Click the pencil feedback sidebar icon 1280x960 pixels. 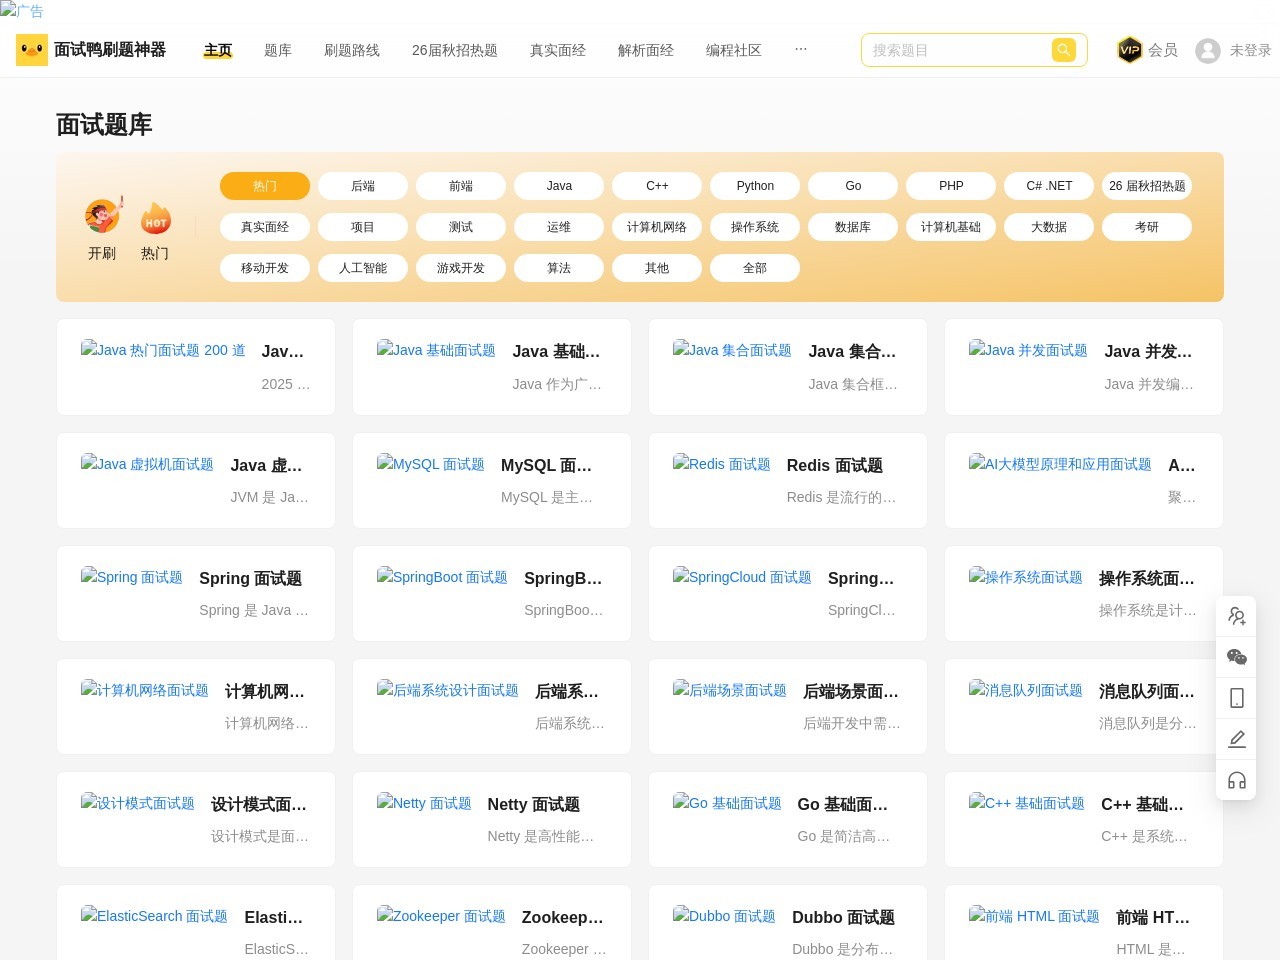tap(1237, 739)
